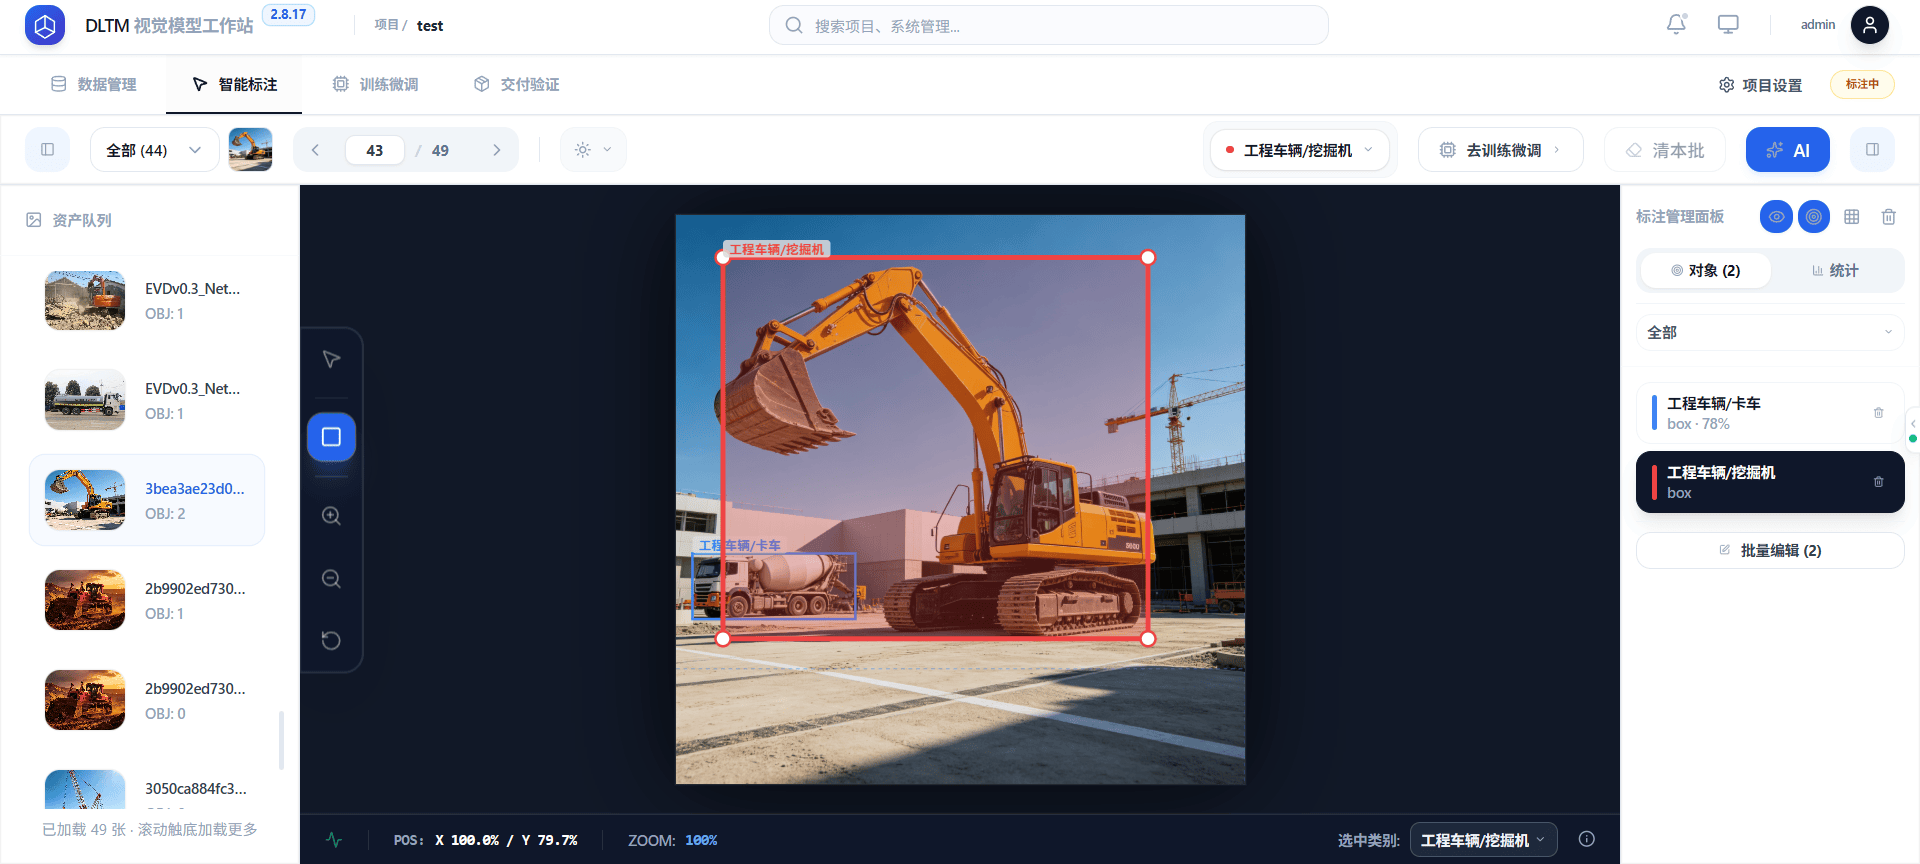Screen dimensions: 1920x864
Task: Open the notifications bell
Action: coord(1677,24)
